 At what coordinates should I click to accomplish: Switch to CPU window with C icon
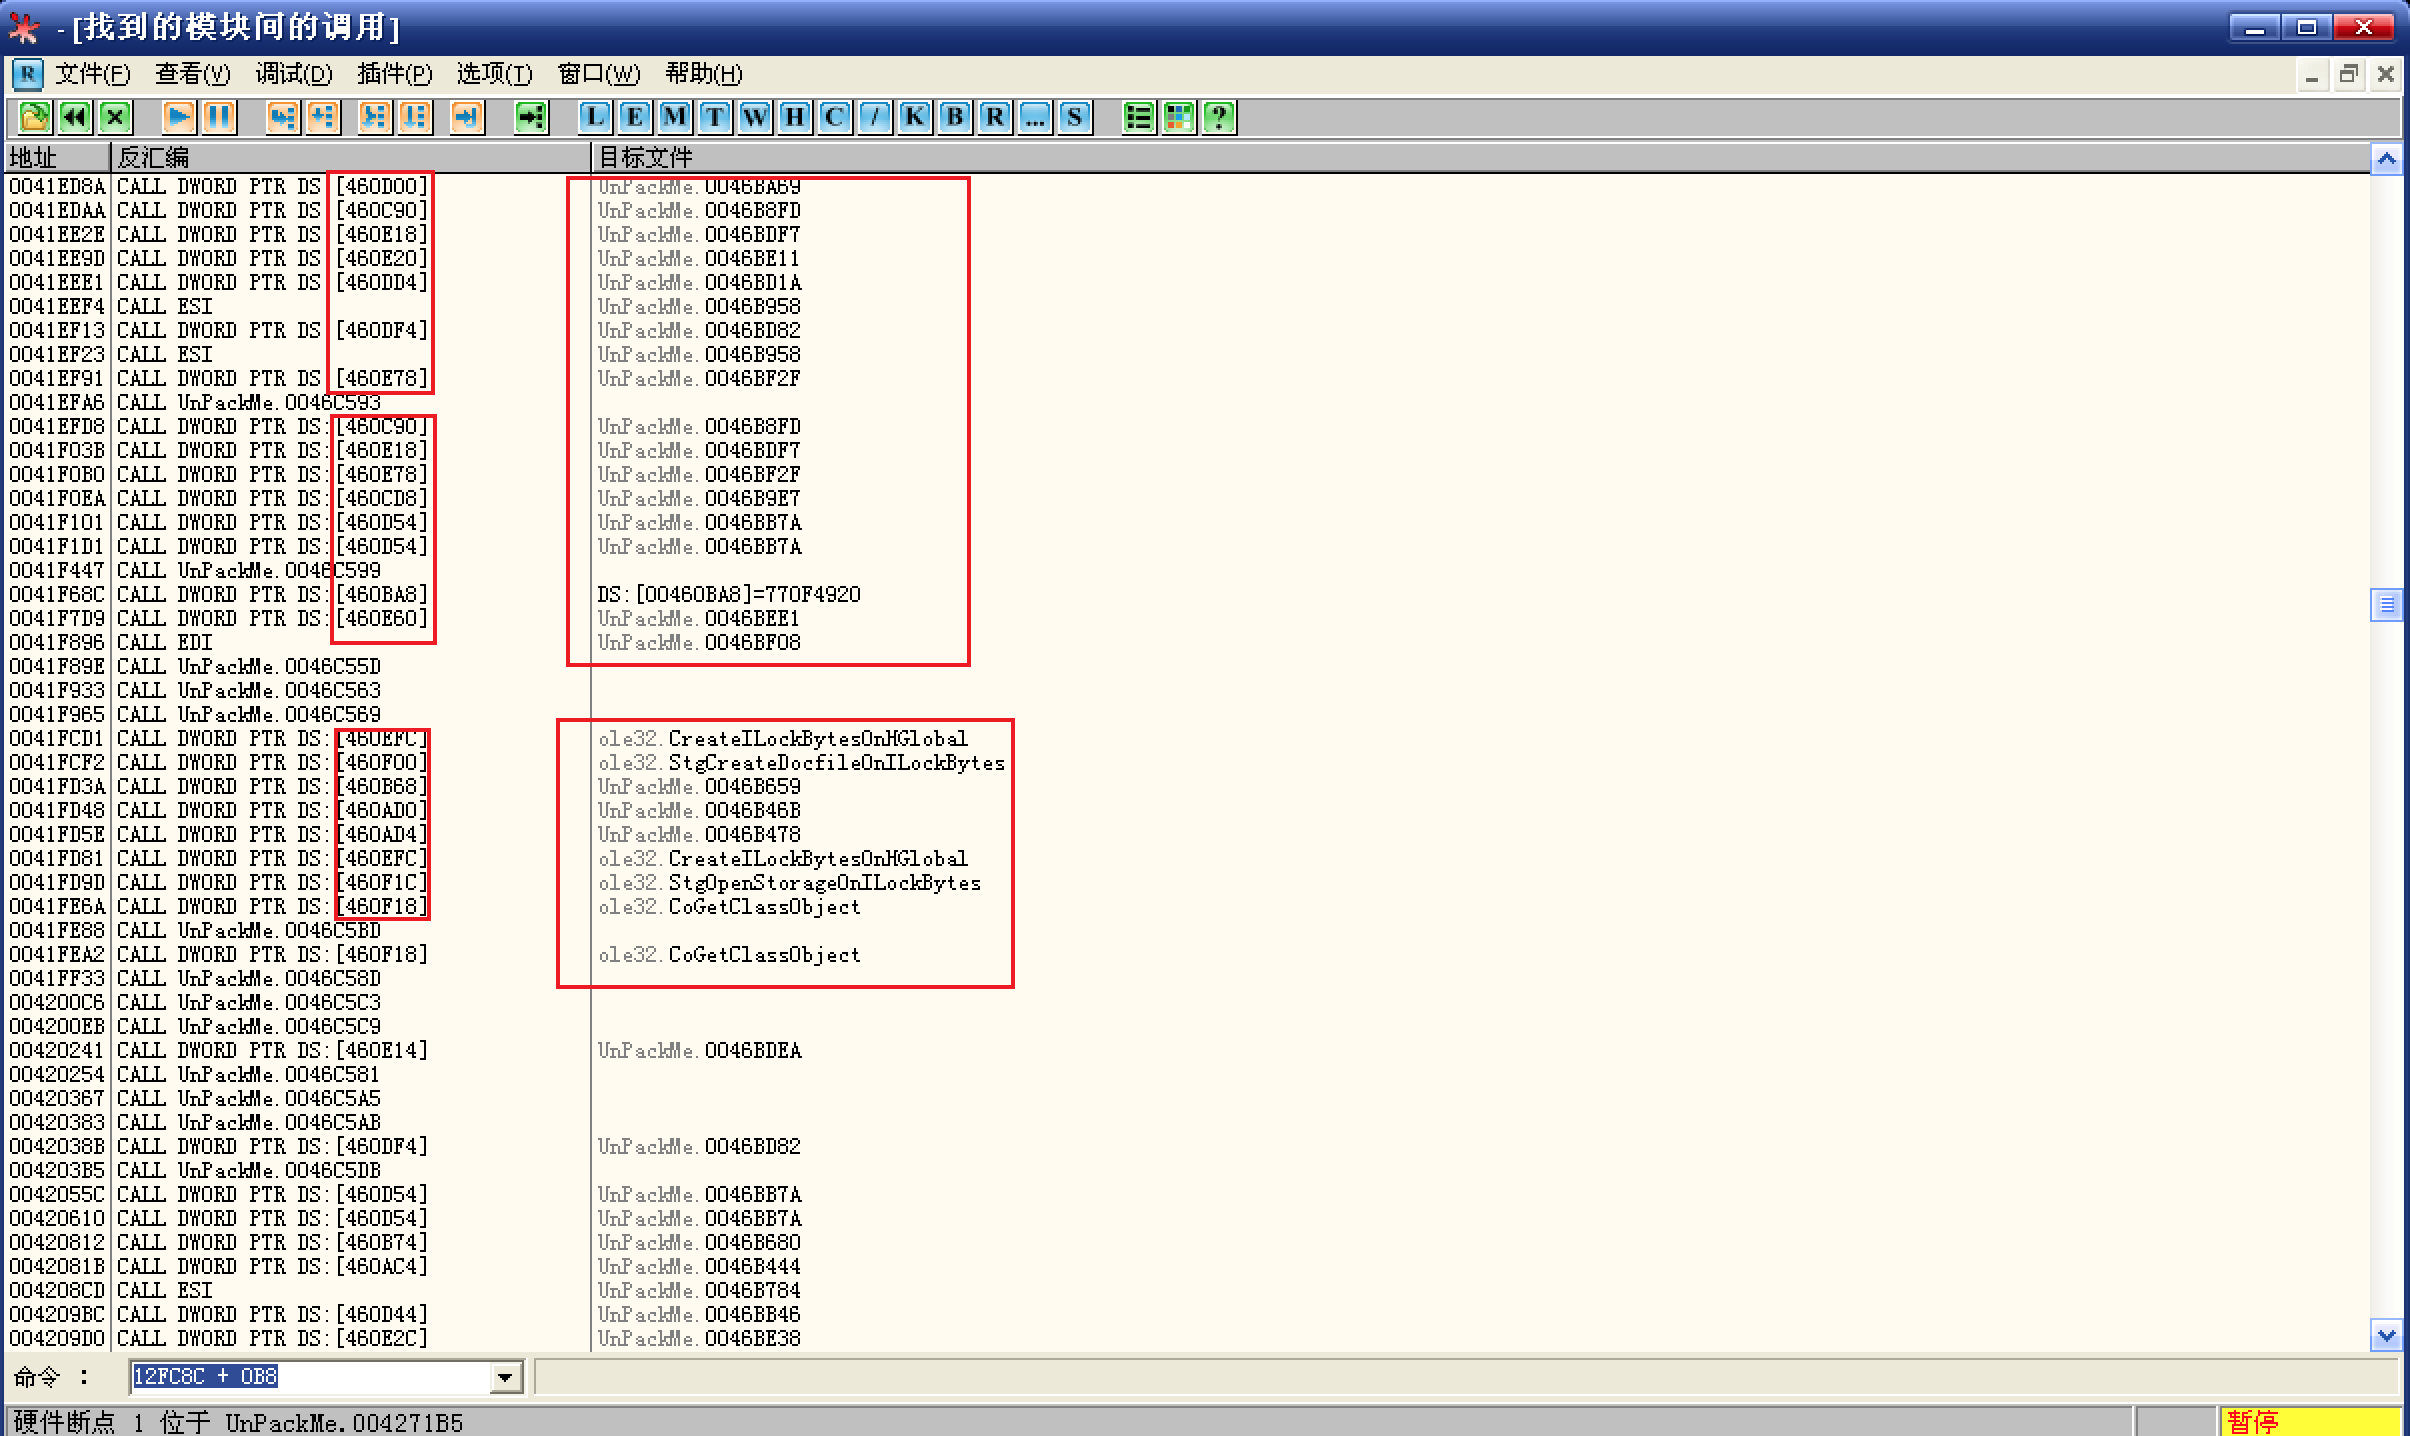coord(835,117)
